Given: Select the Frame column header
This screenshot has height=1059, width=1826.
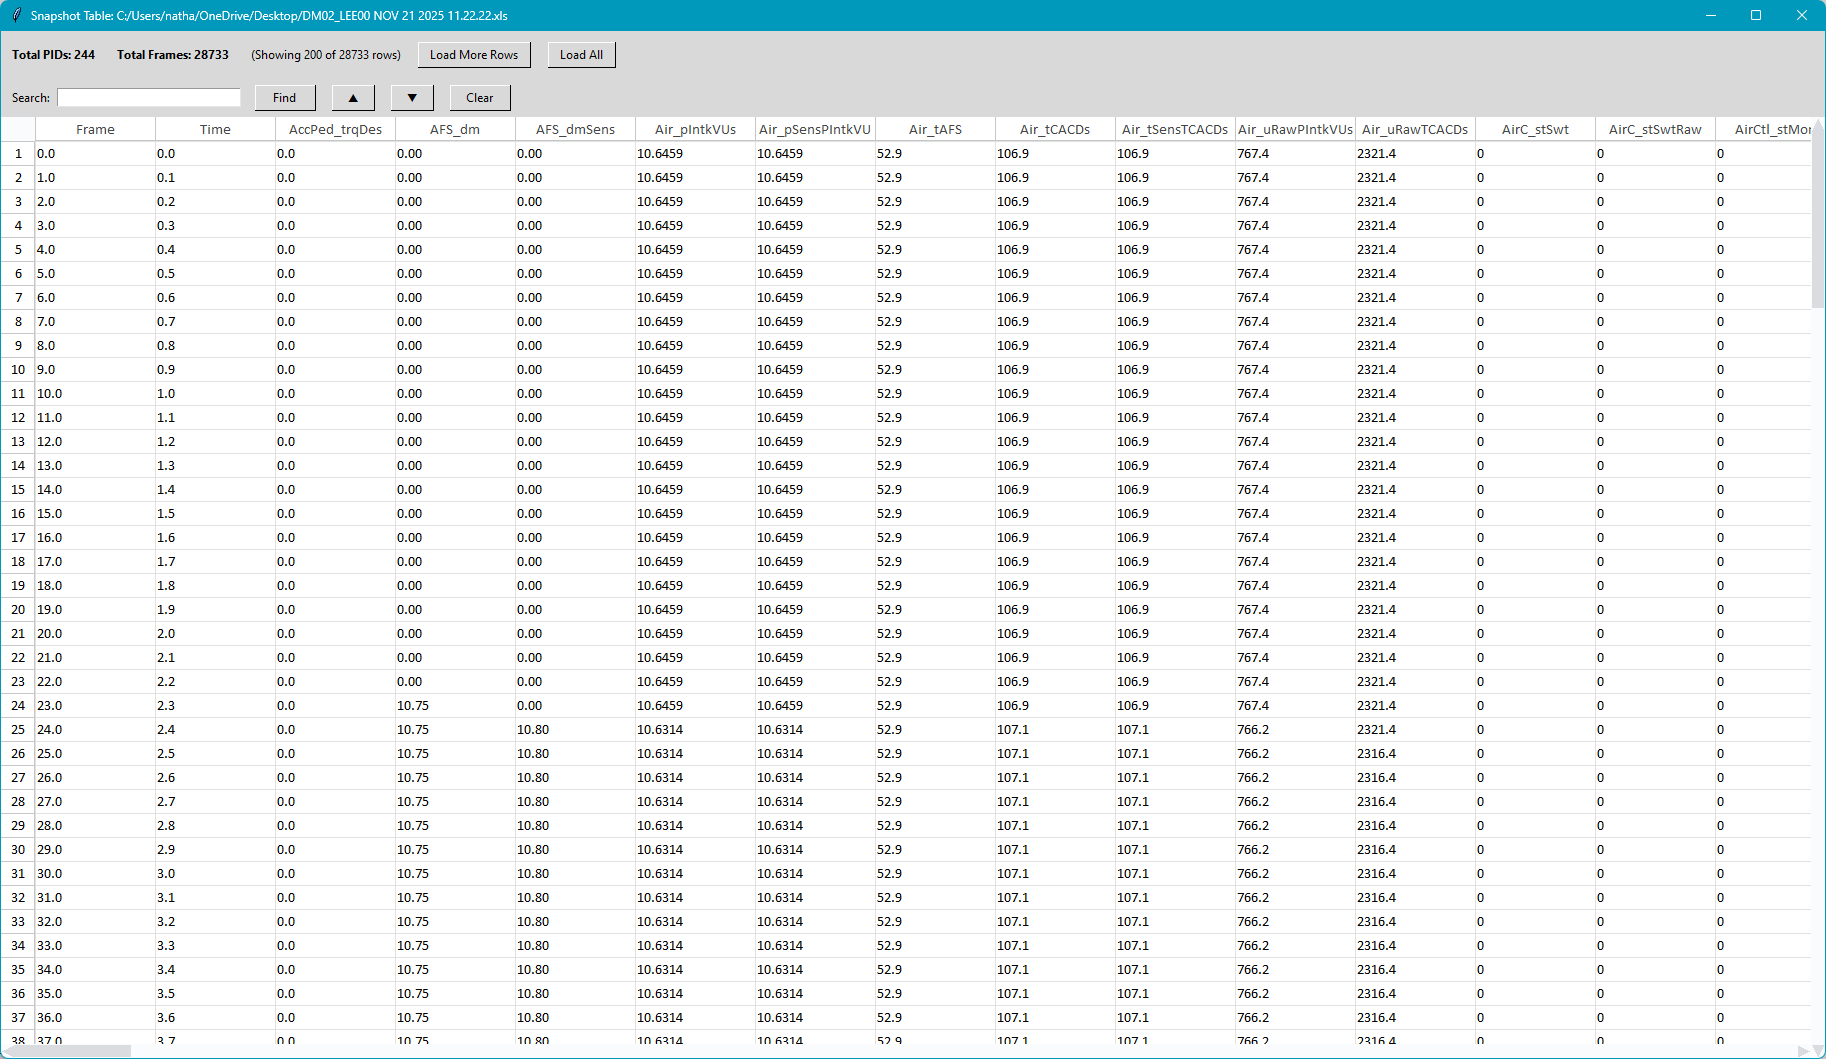Looking at the screenshot, I should click(95, 129).
